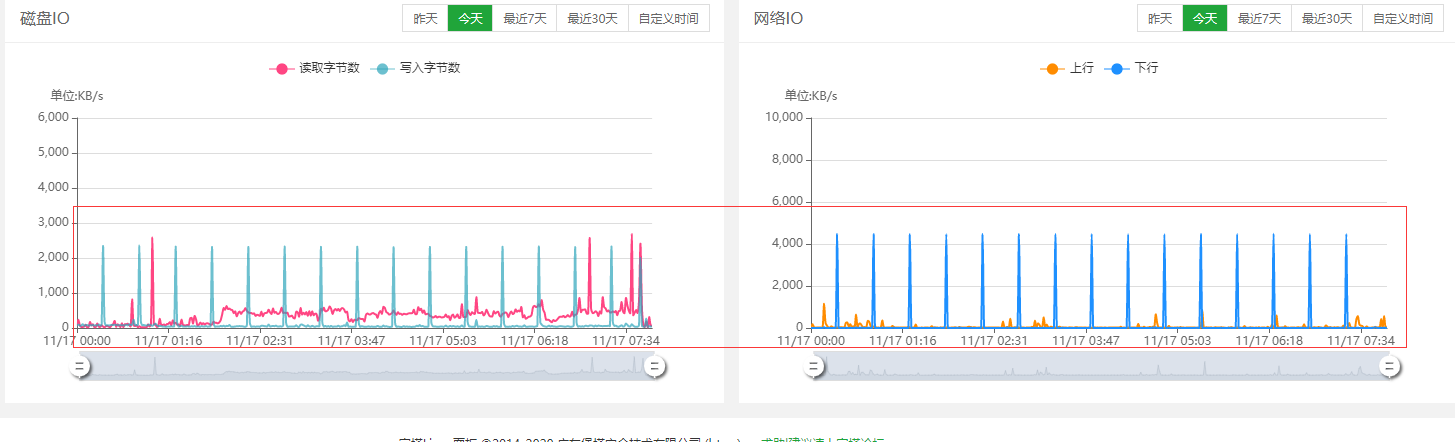Click the 网络IO panel title
Viewport: 1455px width, 442px height.
[x=778, y=18]
